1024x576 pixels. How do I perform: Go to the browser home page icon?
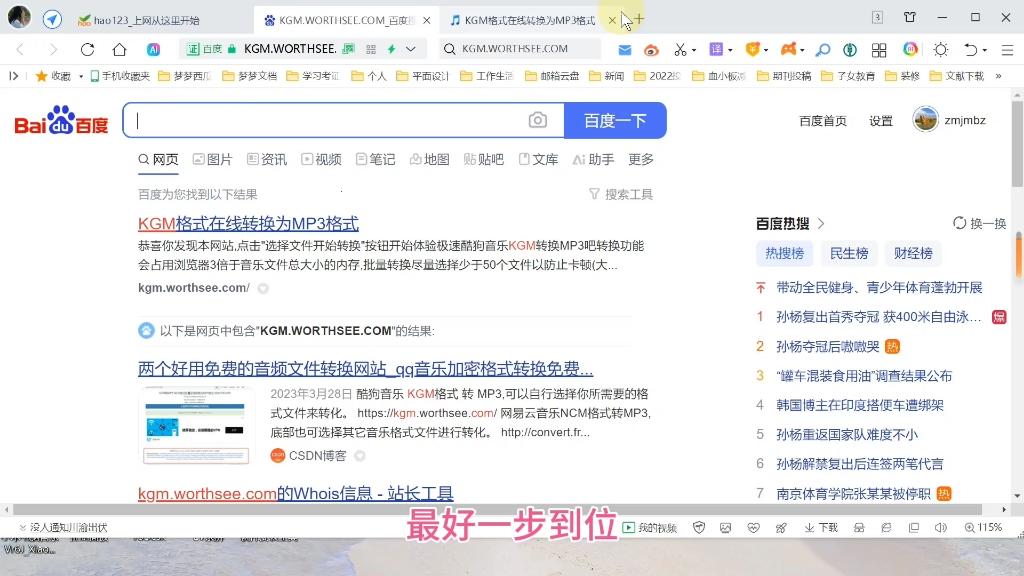click(x=119, y=49)
